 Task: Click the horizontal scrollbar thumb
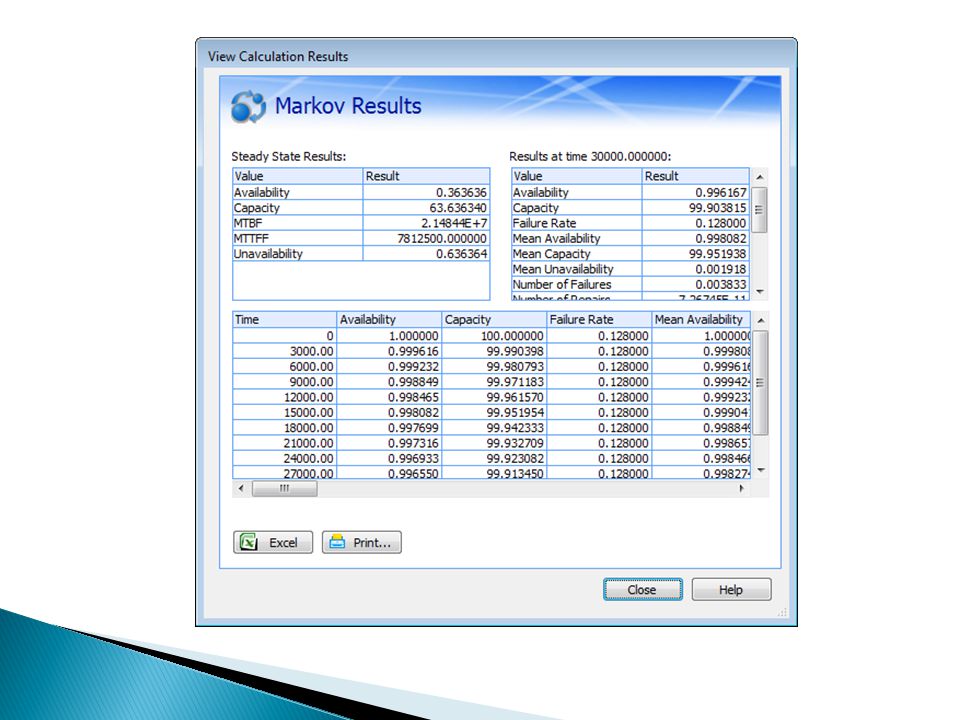[x=285, y=489]
